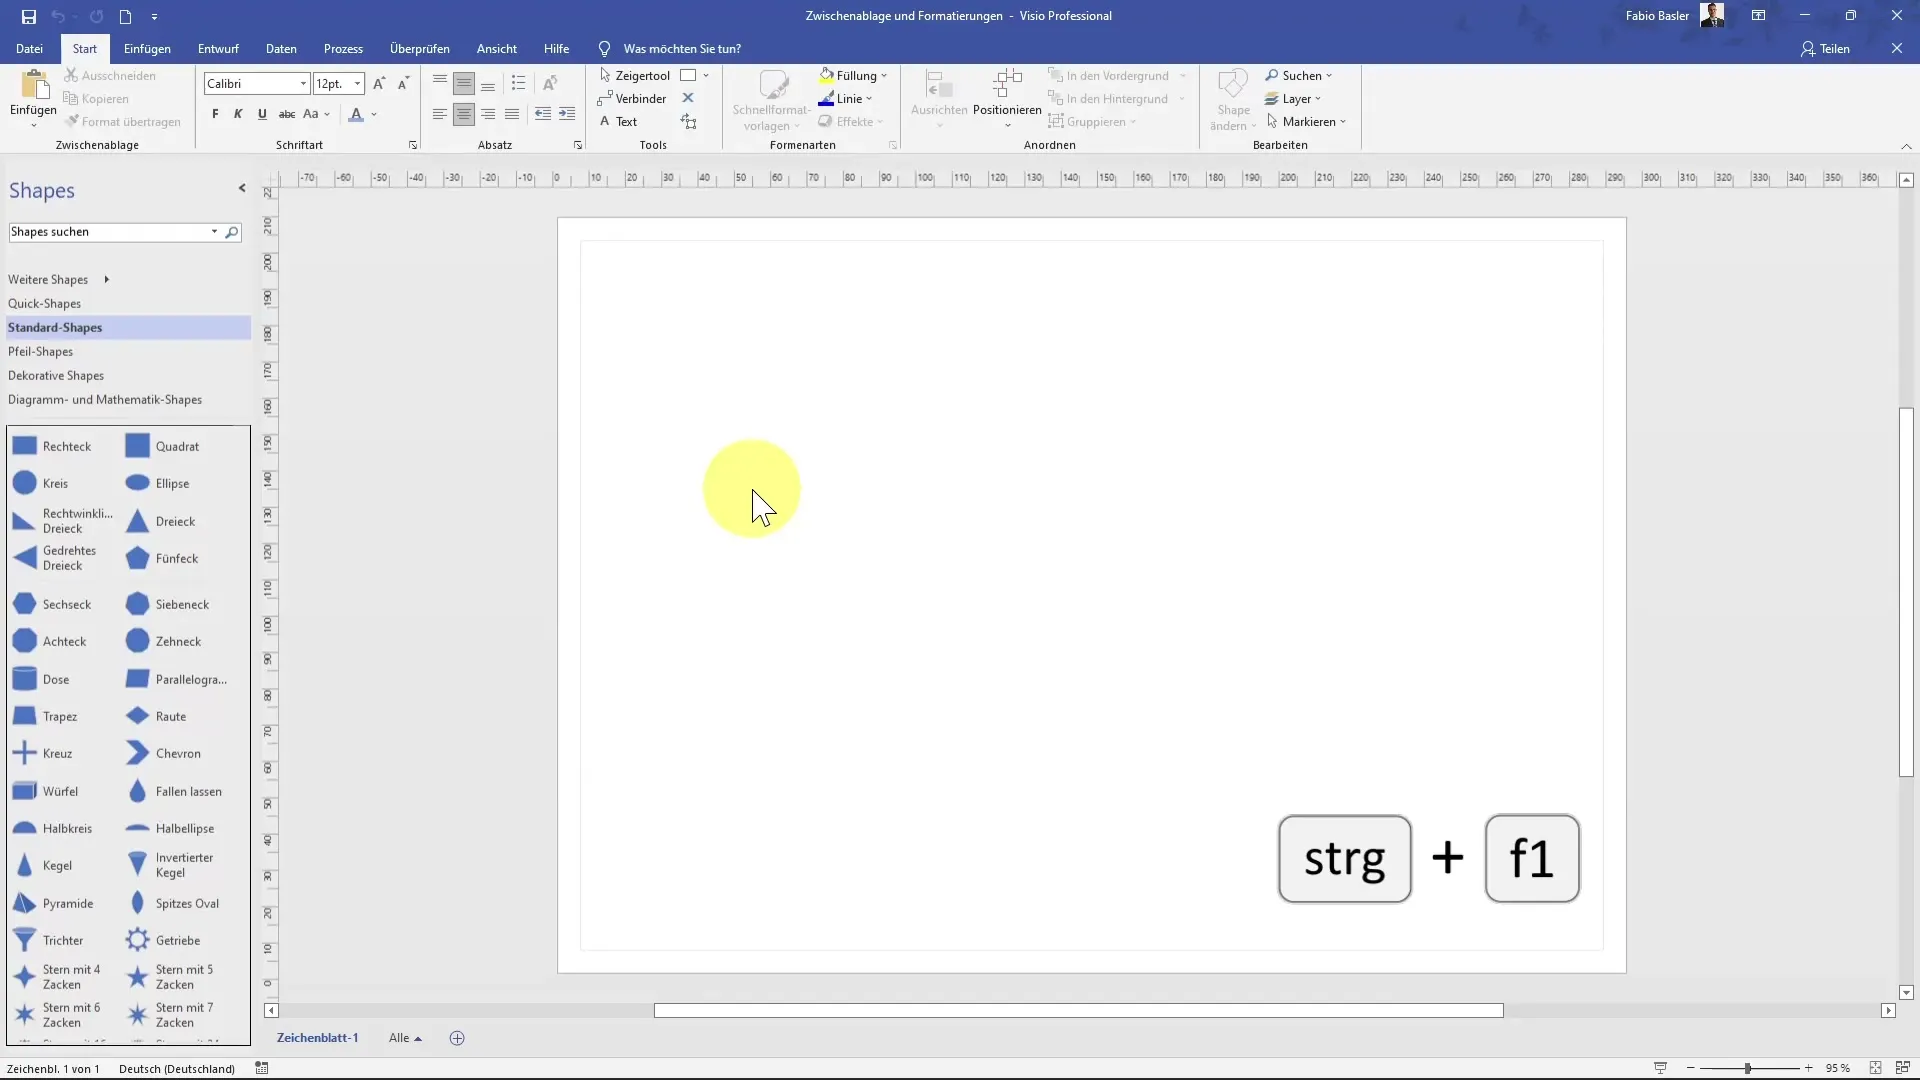Open the Positionieren menu
Image resolution: width=1920 pixels, height=1080 pixels.
(x=1007, y=99)
